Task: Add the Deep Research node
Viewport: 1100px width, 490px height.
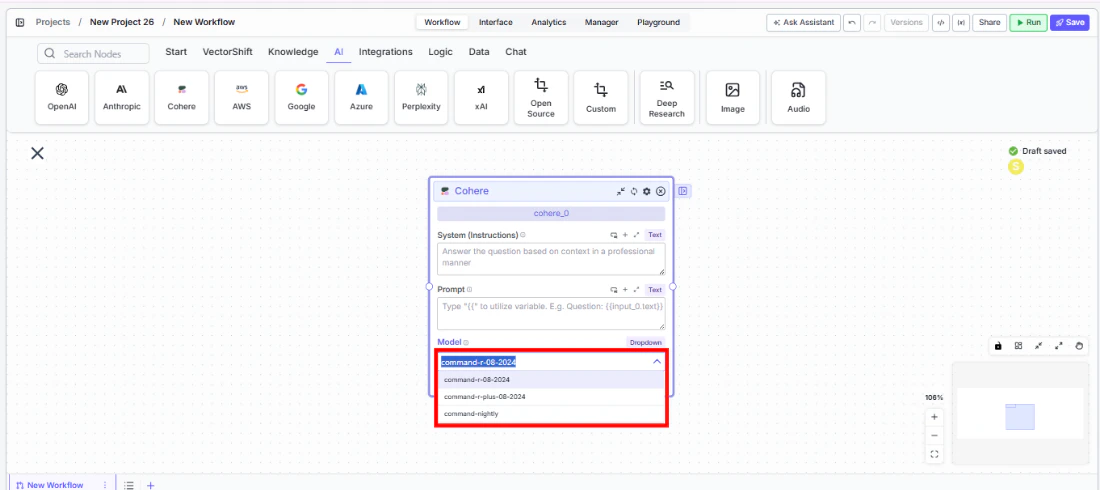Action: (667, 98)
